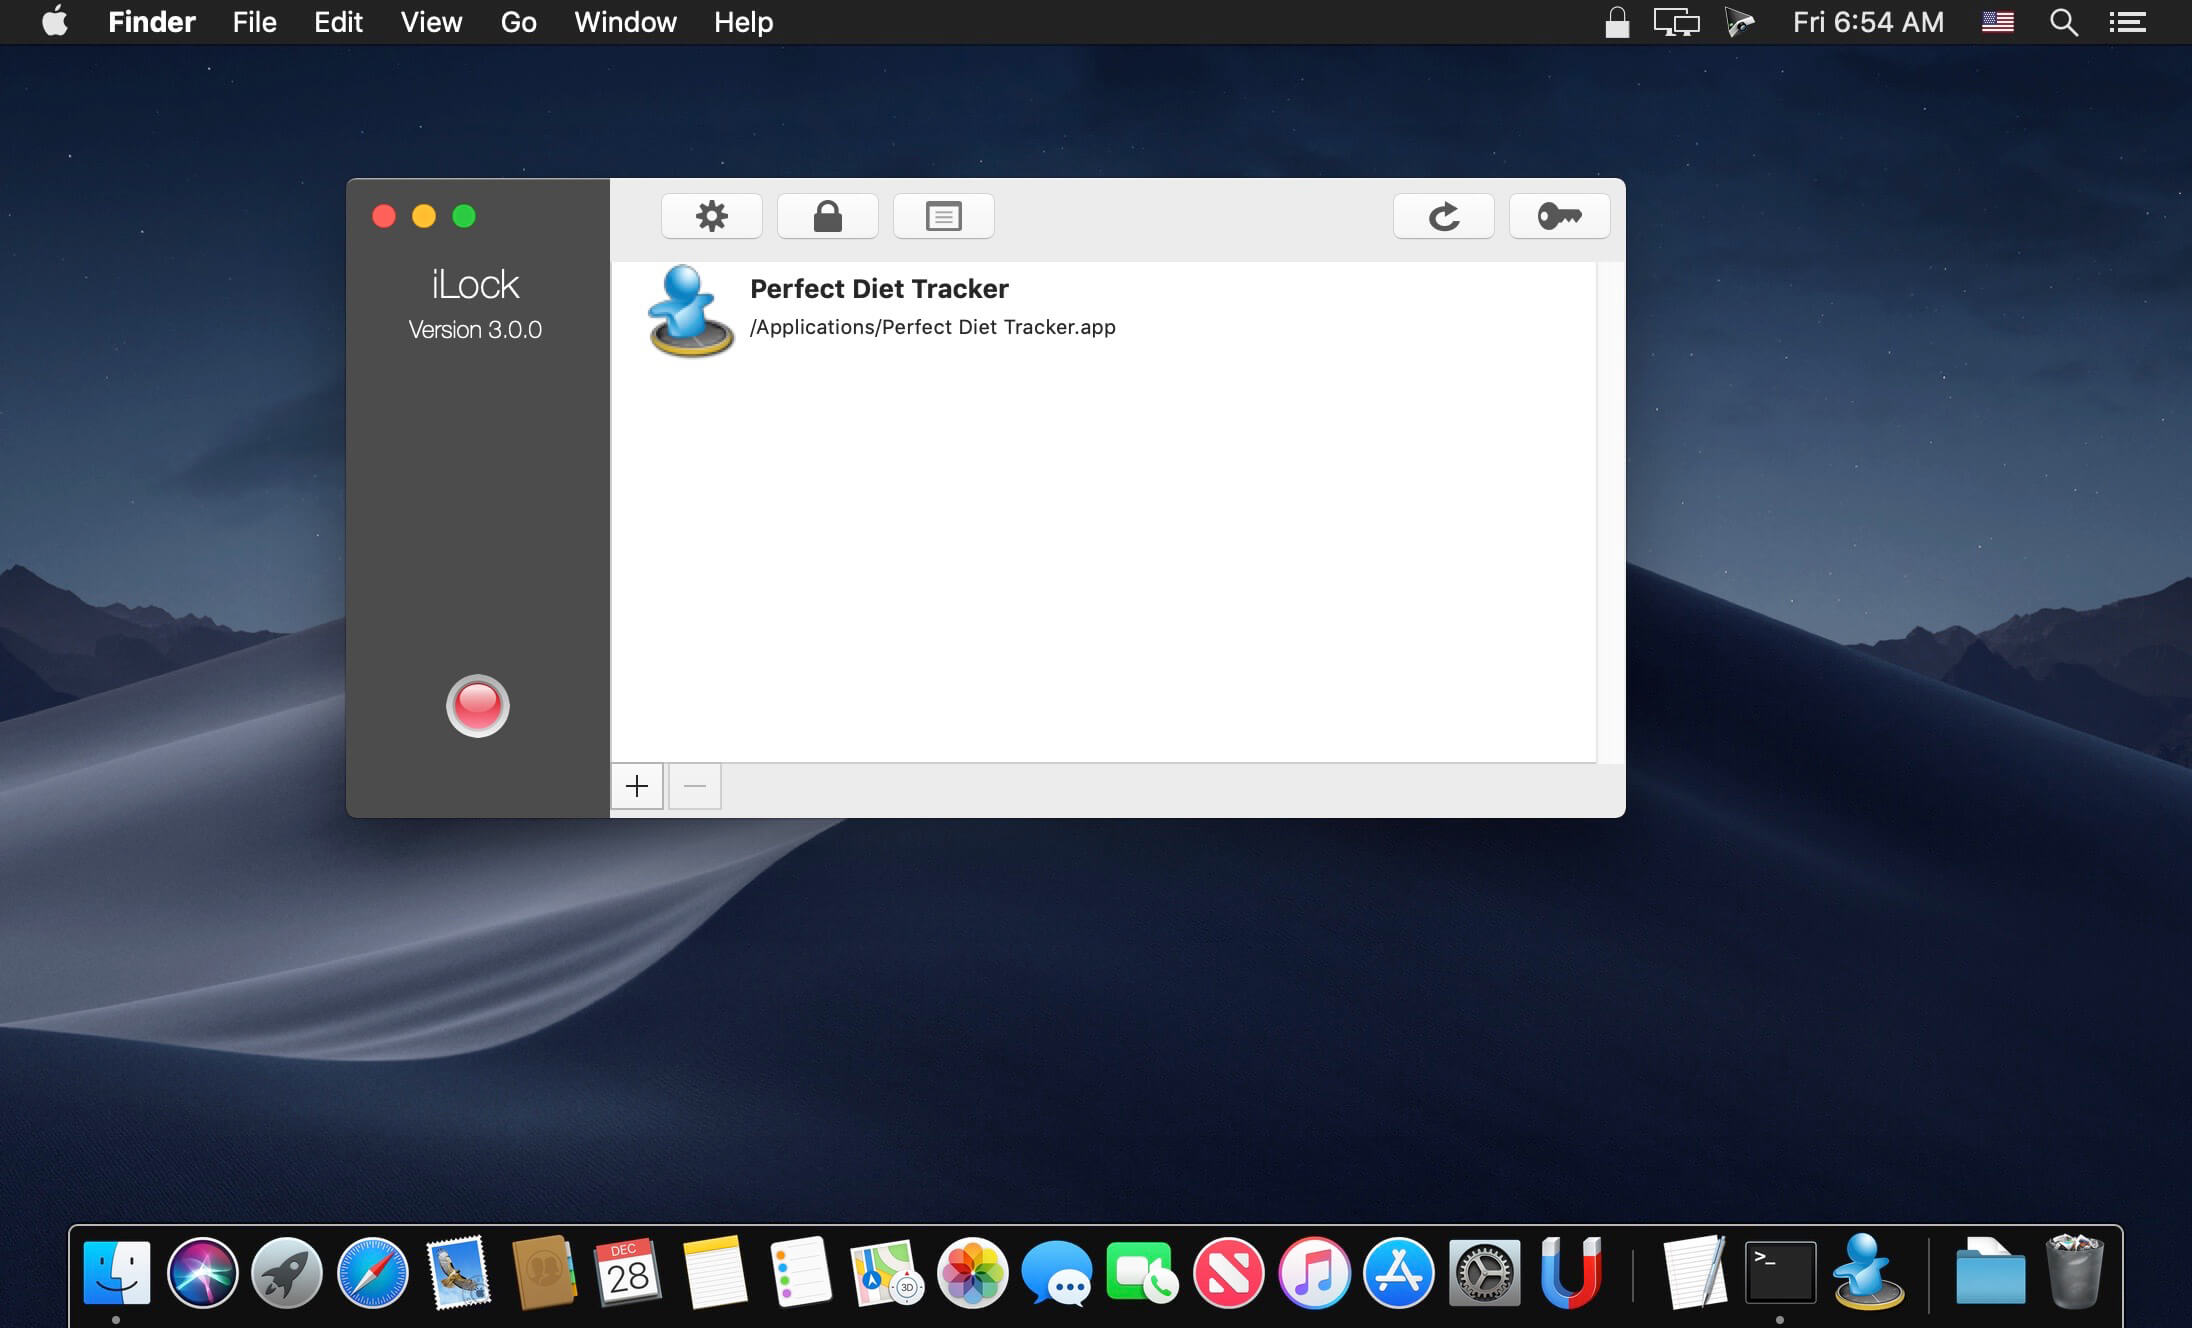
Task: Launch Maps from the Dock
Action: click(x=886, y=1273)
